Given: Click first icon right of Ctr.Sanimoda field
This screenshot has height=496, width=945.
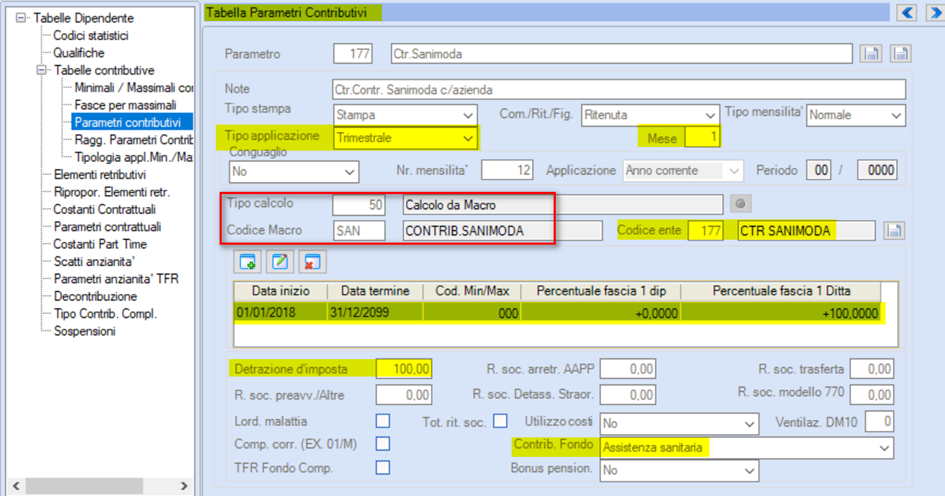Looking at the screenshot, I should [x=871, y=54].
